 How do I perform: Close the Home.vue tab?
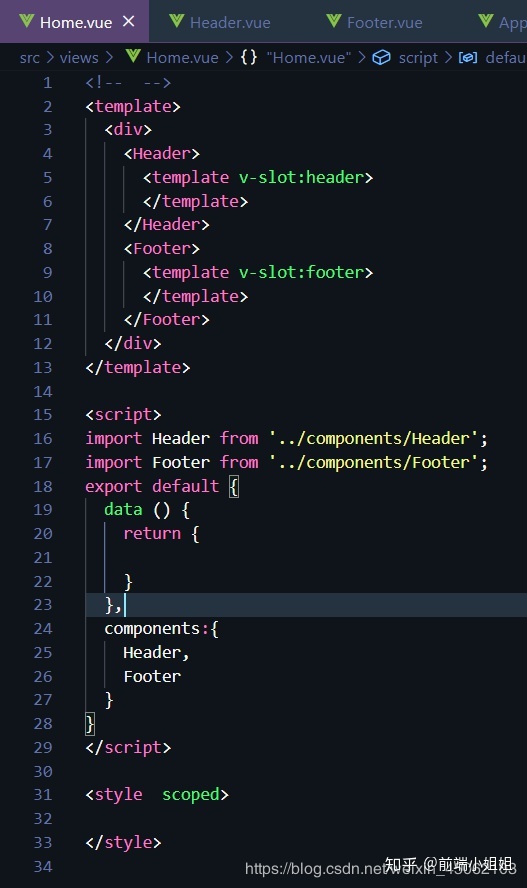(129, 22)
